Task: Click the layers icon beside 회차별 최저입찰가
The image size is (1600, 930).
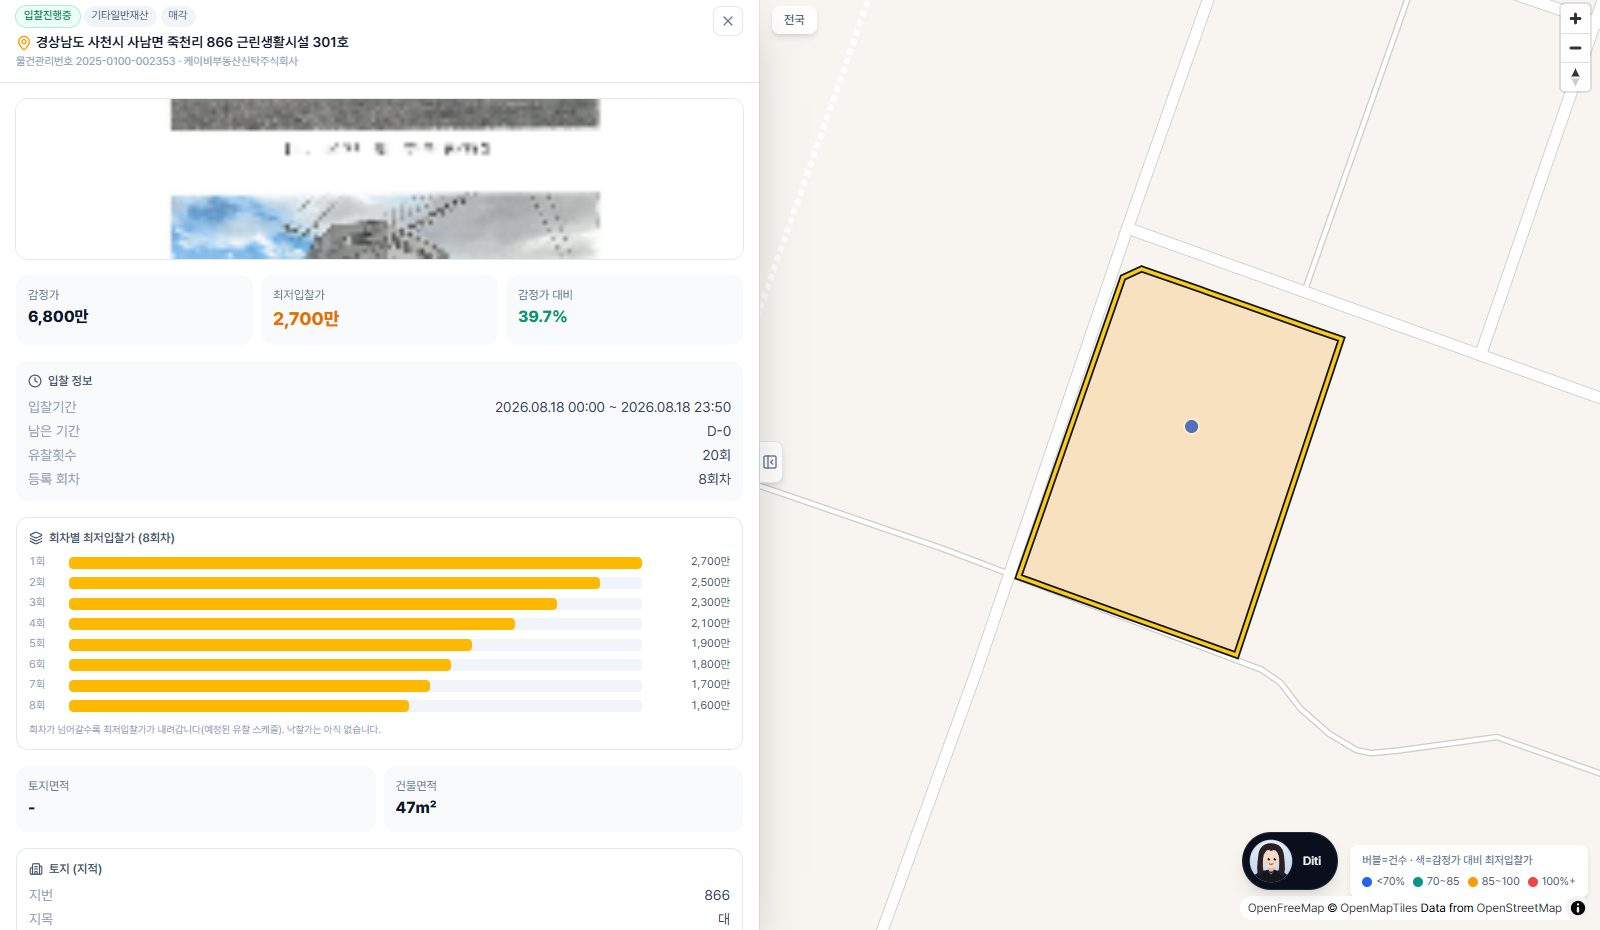Action: pyautogui.click(x=36, y=538)
